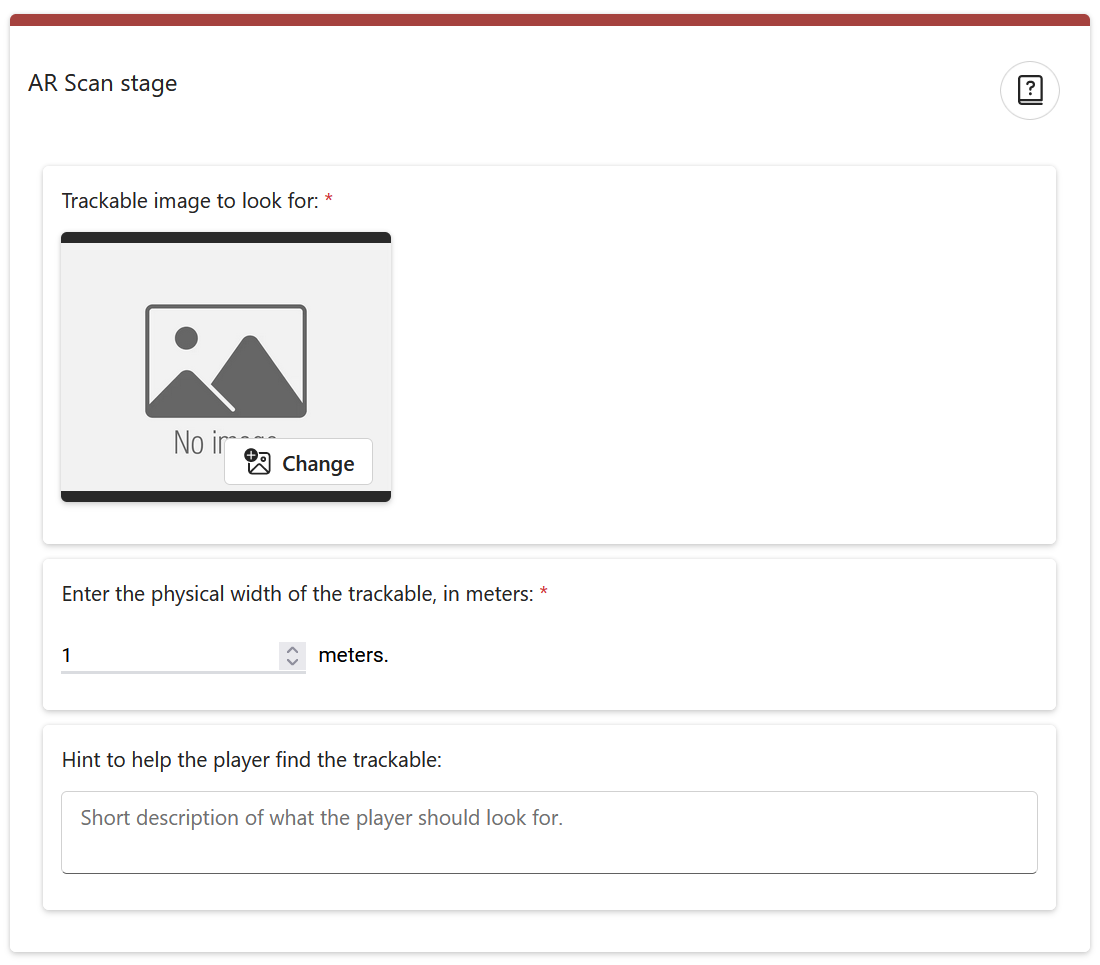Click the "Trackable image to look for" label
Image resolution: width=1100 pixels, height=965 pixels.
click(x=190, y=201)
